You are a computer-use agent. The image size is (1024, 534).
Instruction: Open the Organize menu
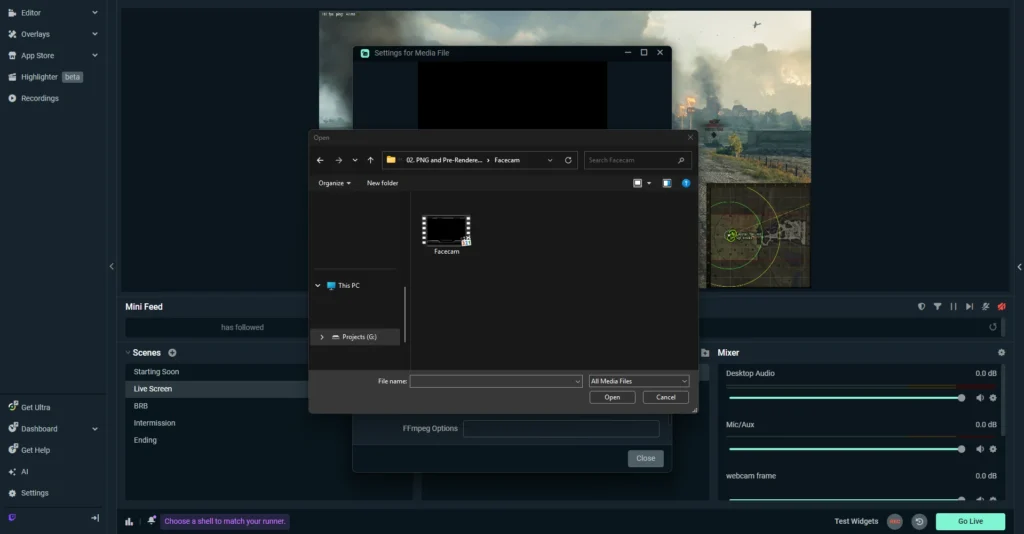334,183
